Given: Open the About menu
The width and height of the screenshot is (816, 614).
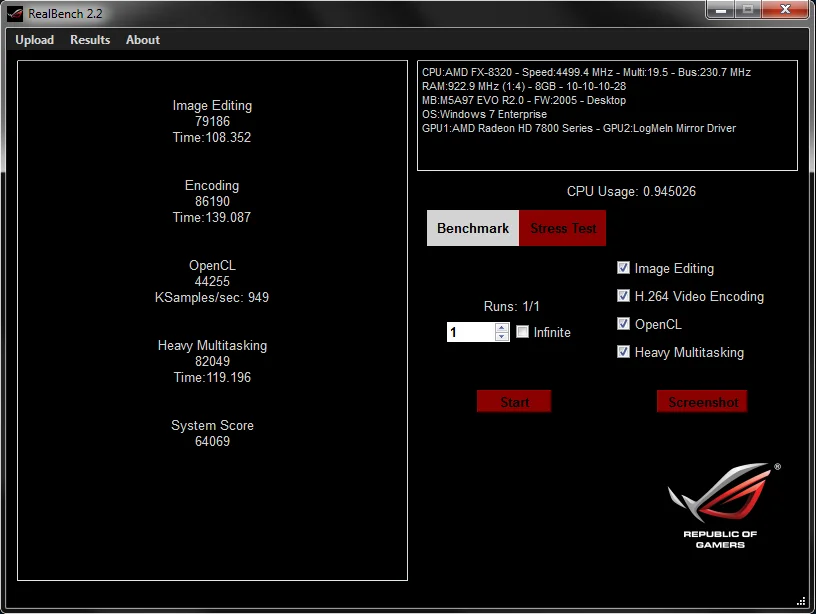Looking at the screenshot, I should [143, 40].
